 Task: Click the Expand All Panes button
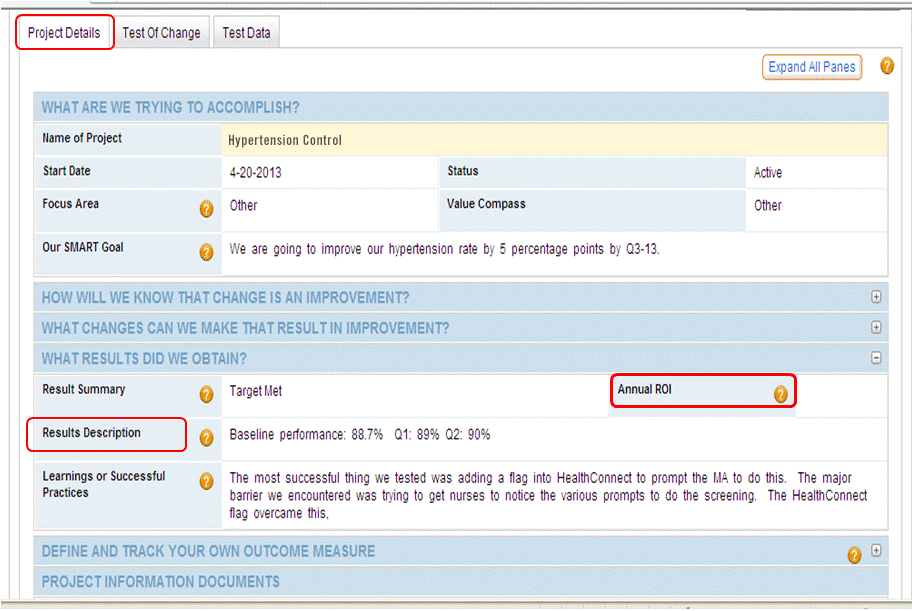coord(811,67)
